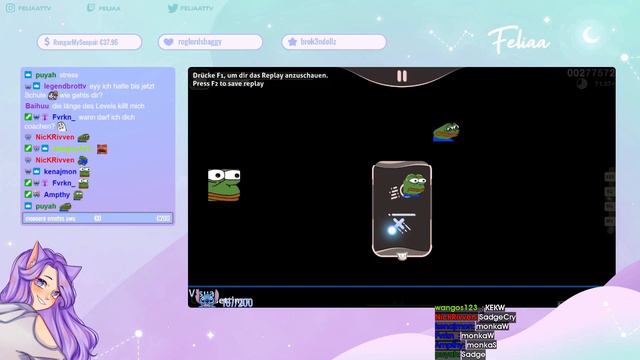Click the blue badge beside puyah 'stress'
This screenshot has height=360, width=640.
pos(28,75)
